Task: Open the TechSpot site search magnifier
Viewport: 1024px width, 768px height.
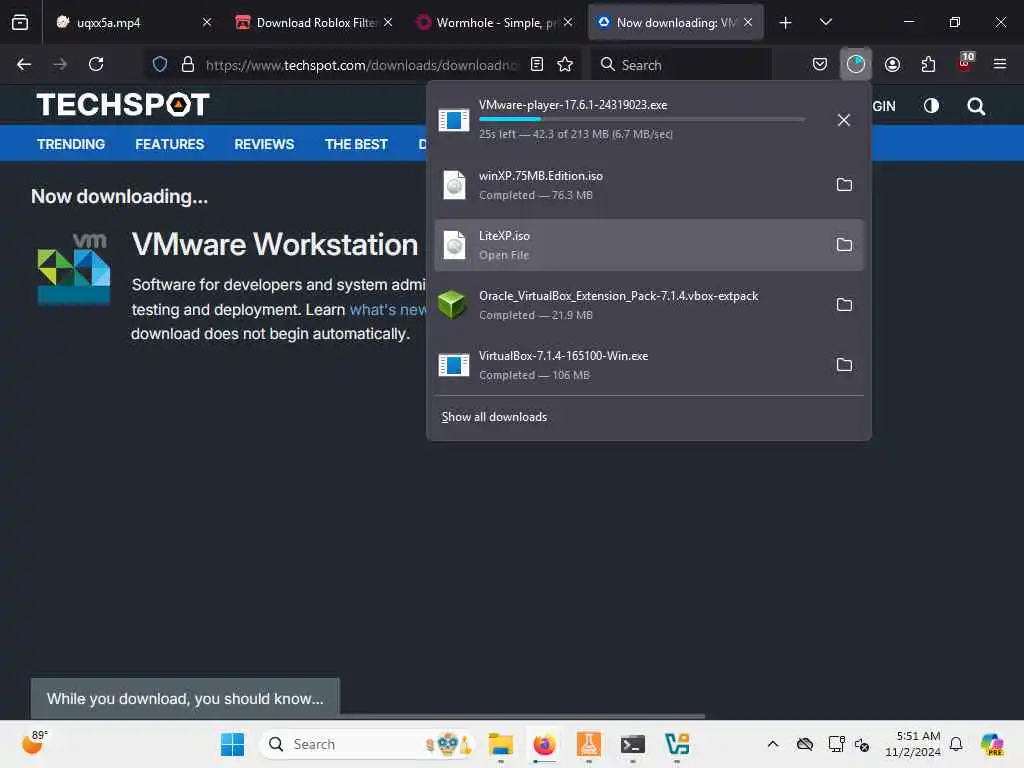Action: (976, 106)
